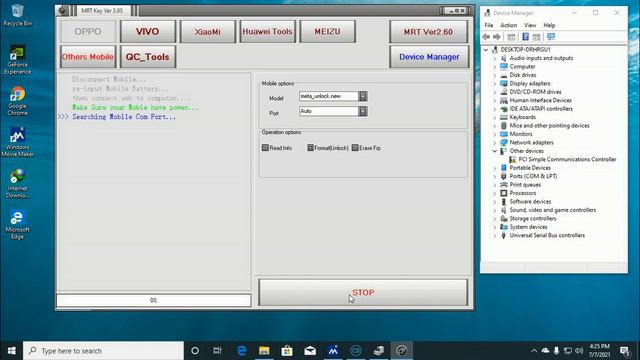
Task: Expand the Network adapters node
Action: (495, 142)
